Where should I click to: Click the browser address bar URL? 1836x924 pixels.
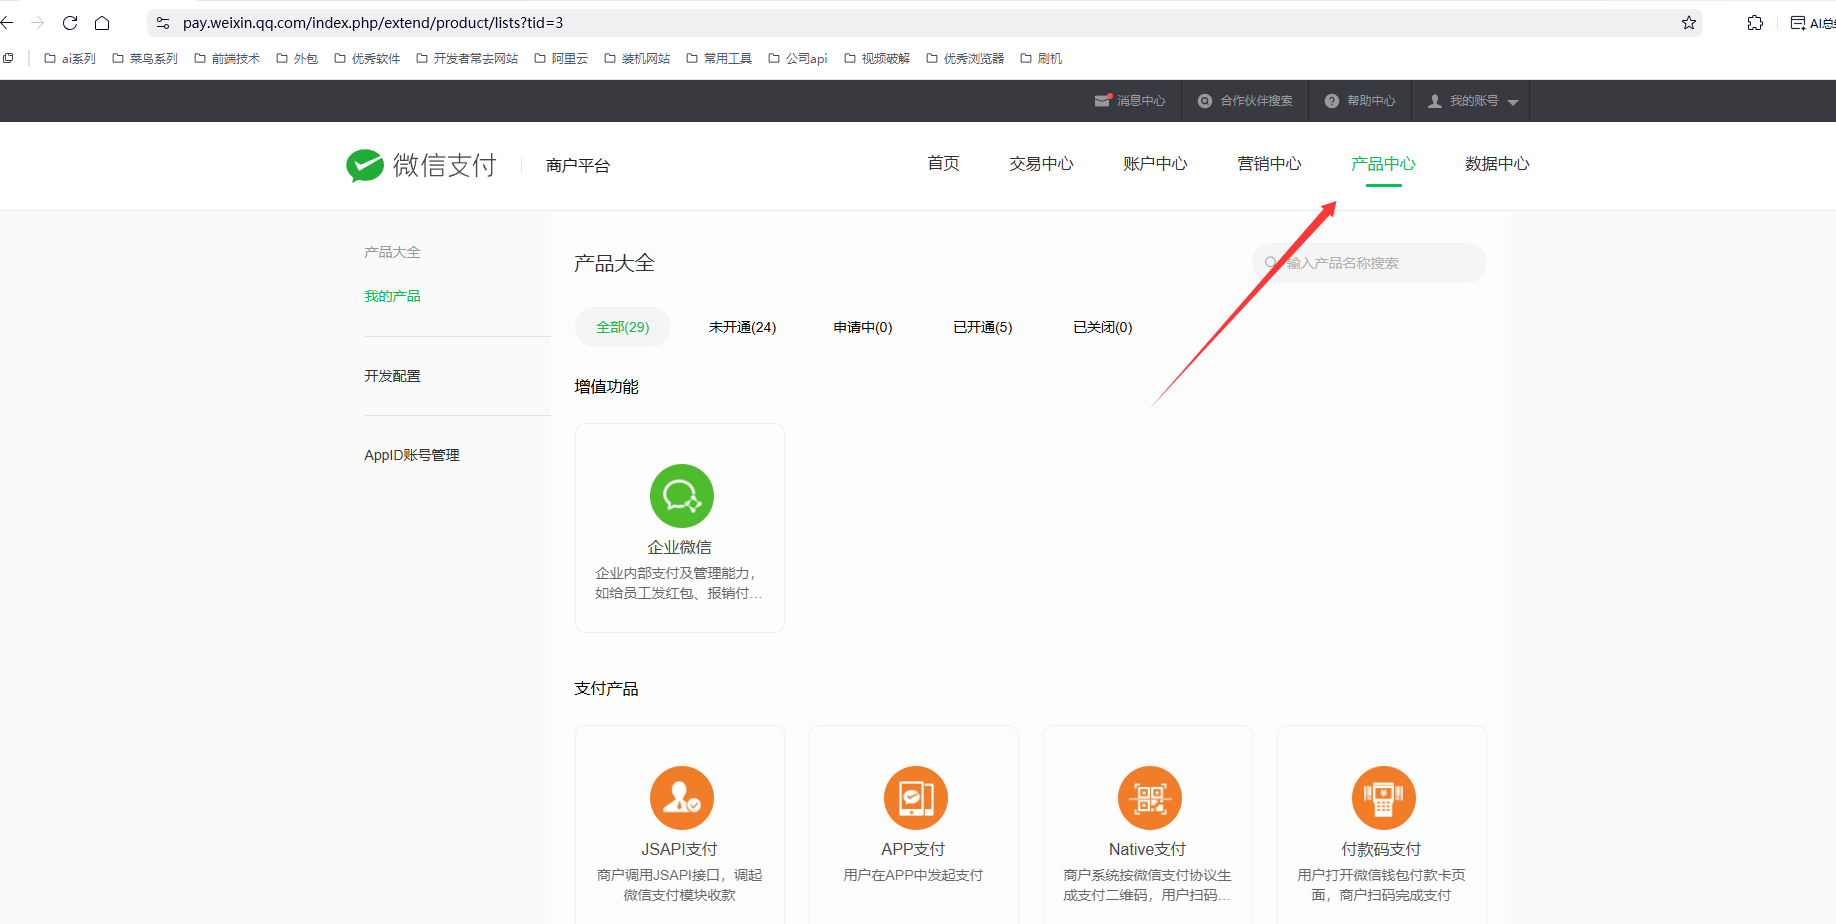(373, 22)
